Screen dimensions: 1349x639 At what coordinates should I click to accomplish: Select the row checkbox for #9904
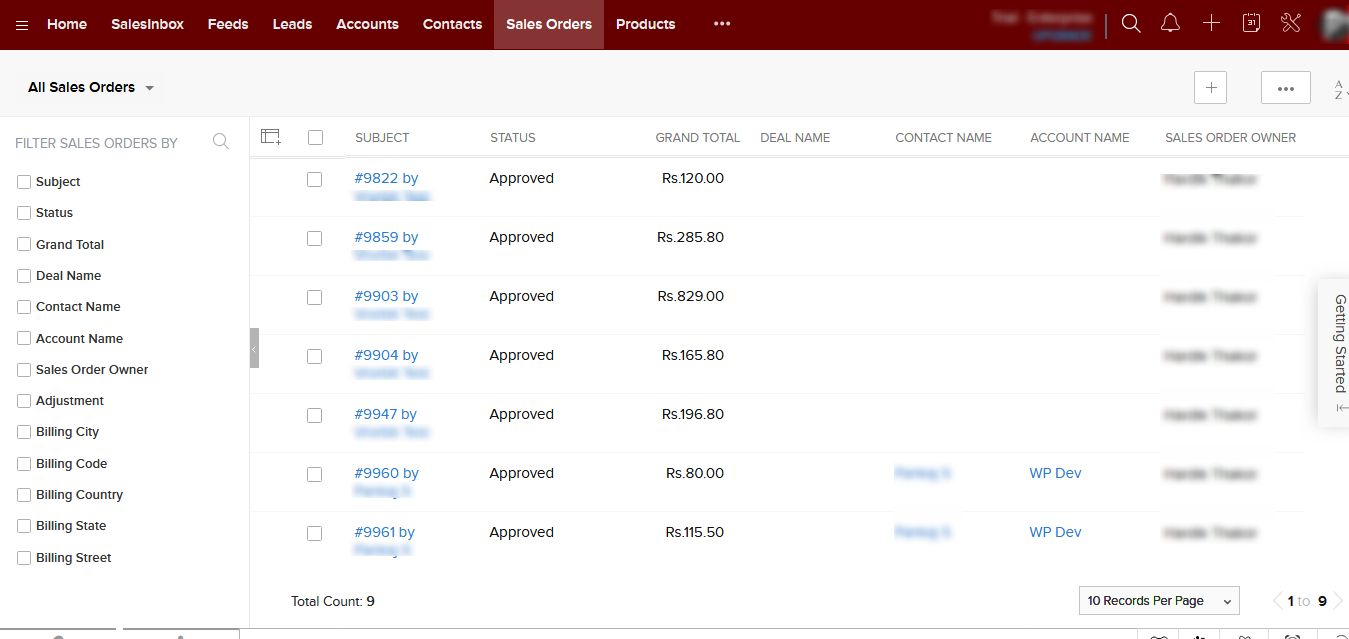pos(314,356)
